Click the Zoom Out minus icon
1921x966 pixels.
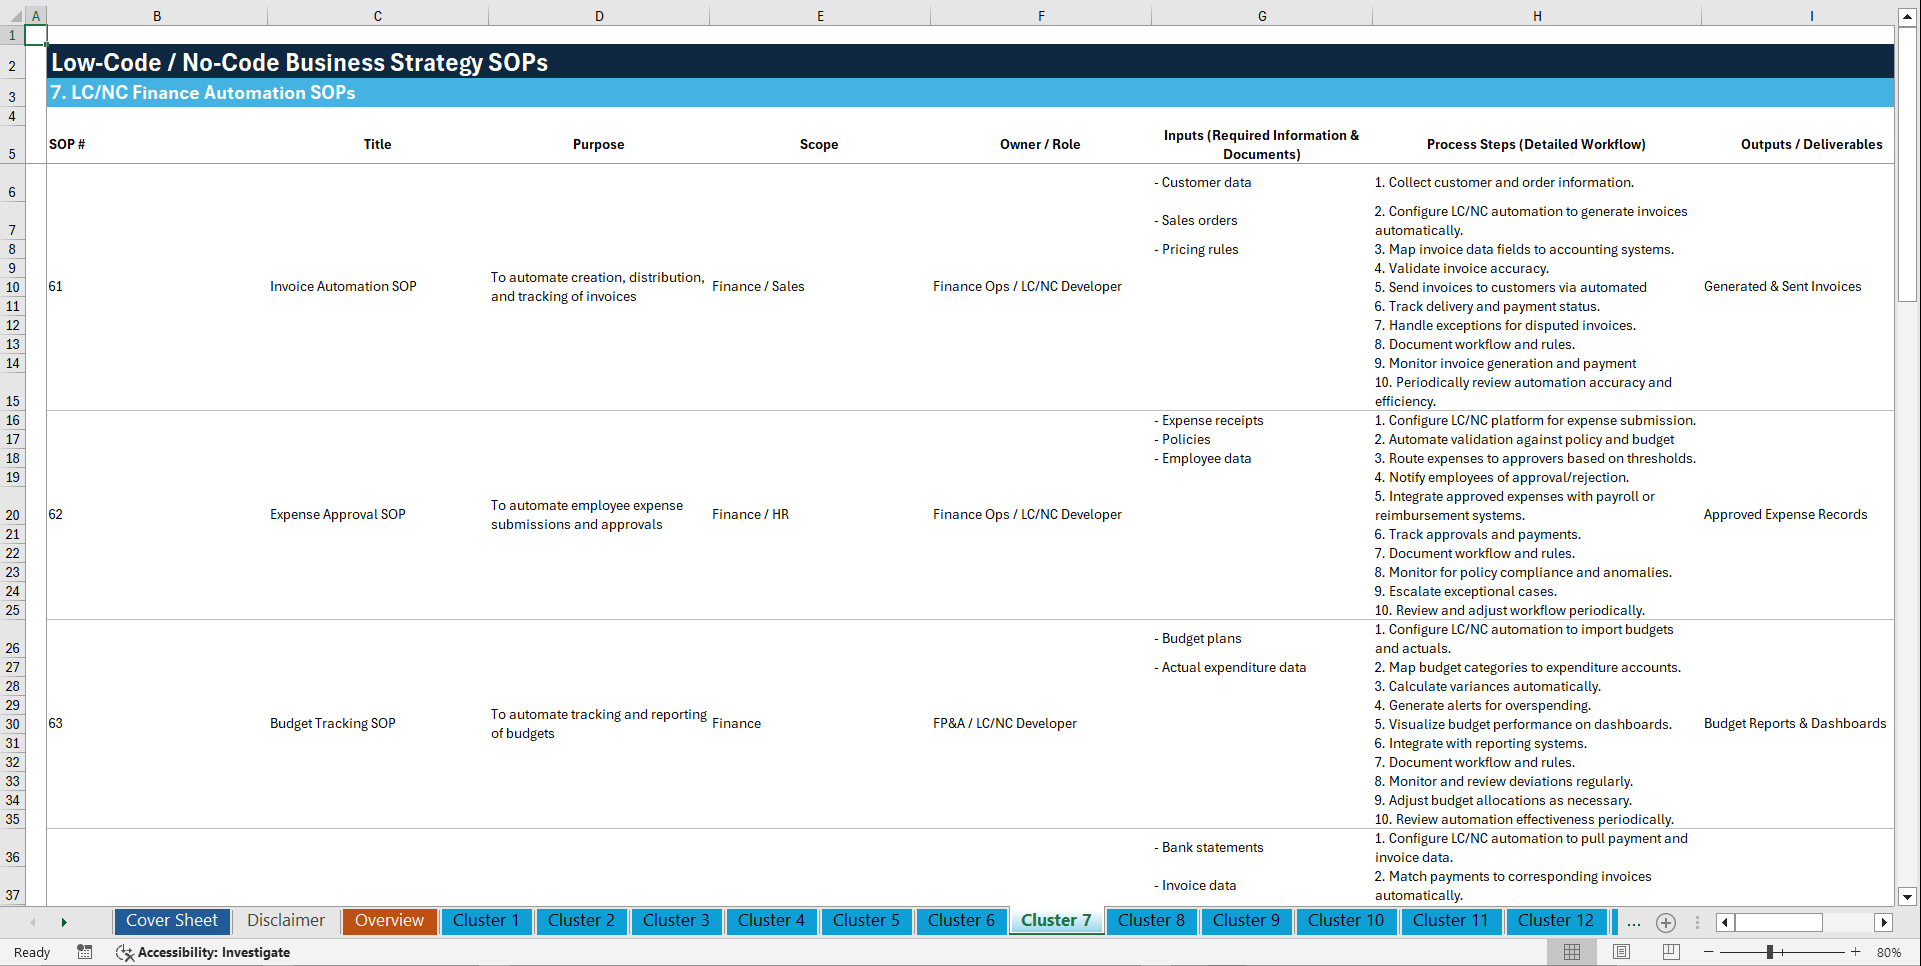(x=1709, y=952)
